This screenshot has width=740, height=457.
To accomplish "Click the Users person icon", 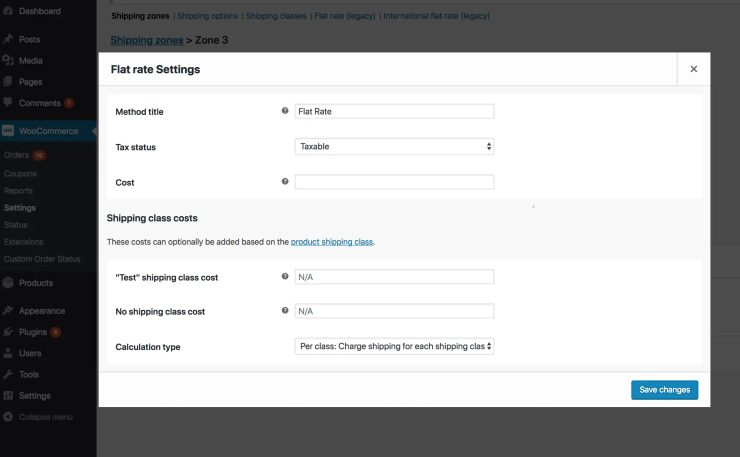I will [8, 353].
